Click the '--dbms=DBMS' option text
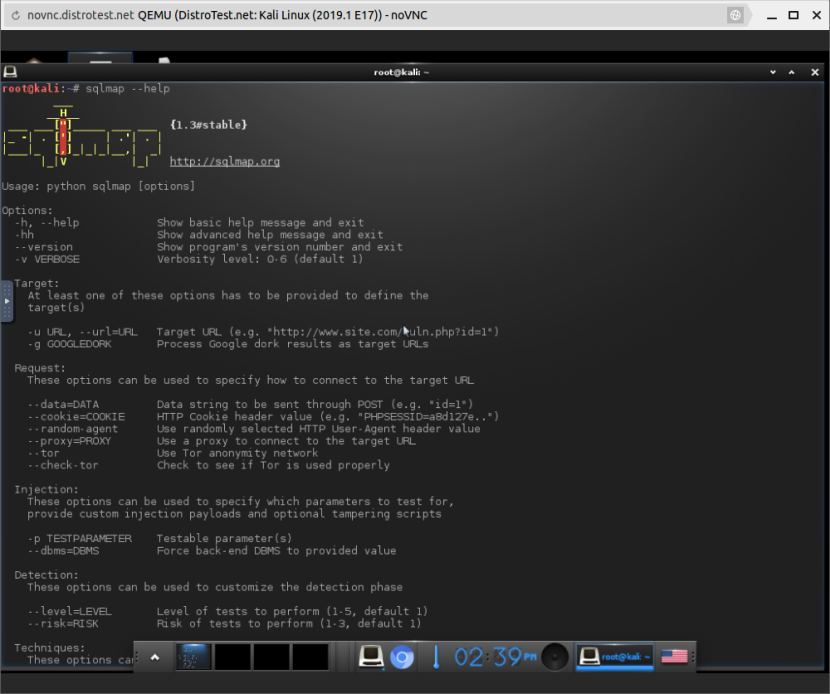Viewport: 830px width, 694px height. pyautogui.click(x=64, y=551)
